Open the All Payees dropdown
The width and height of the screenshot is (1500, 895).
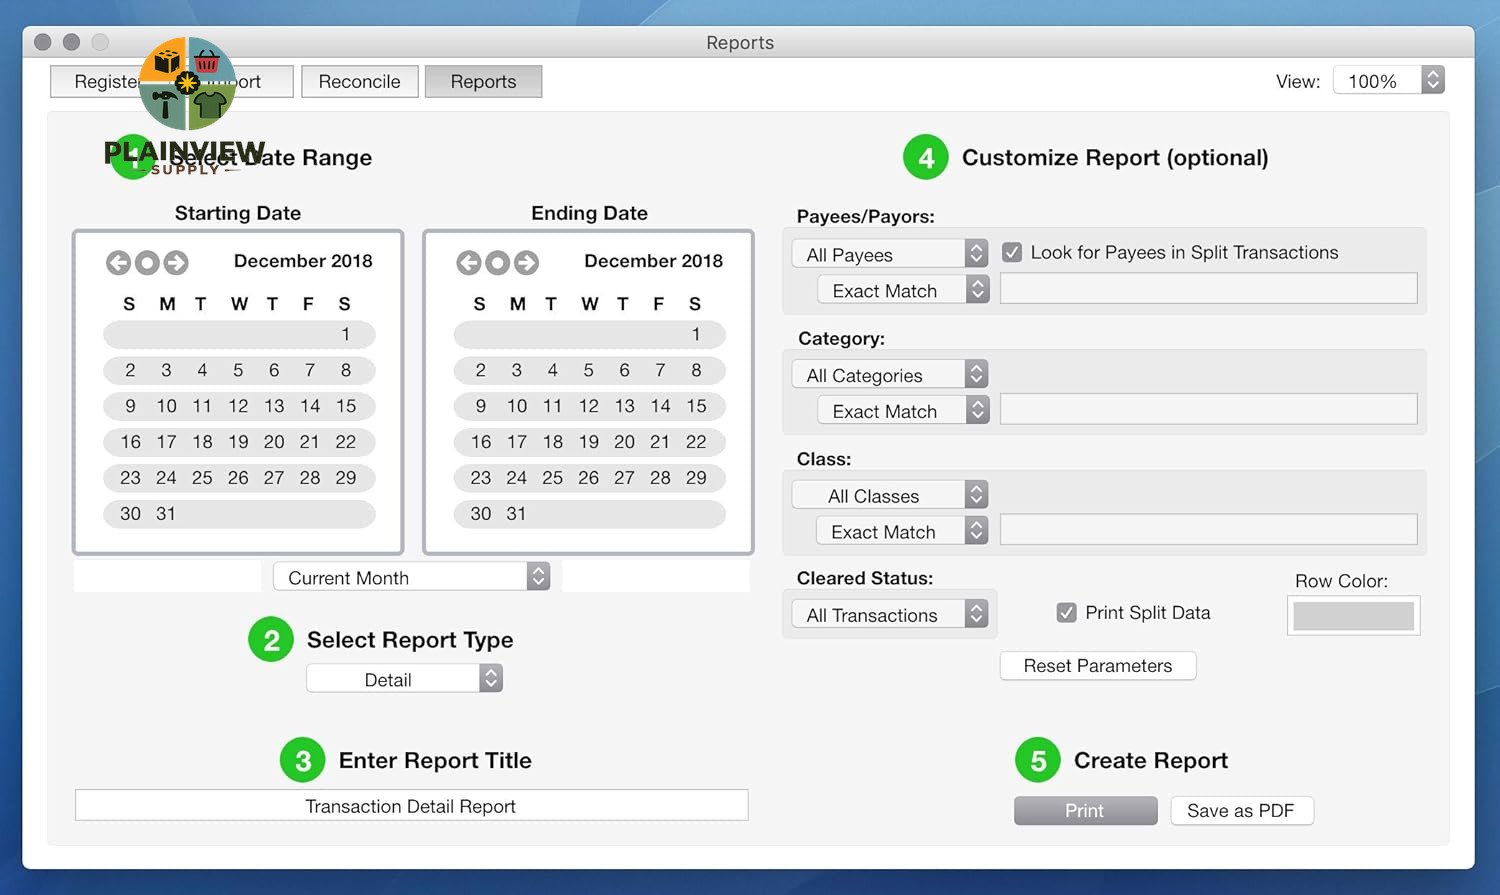click(x=890, y=254)
